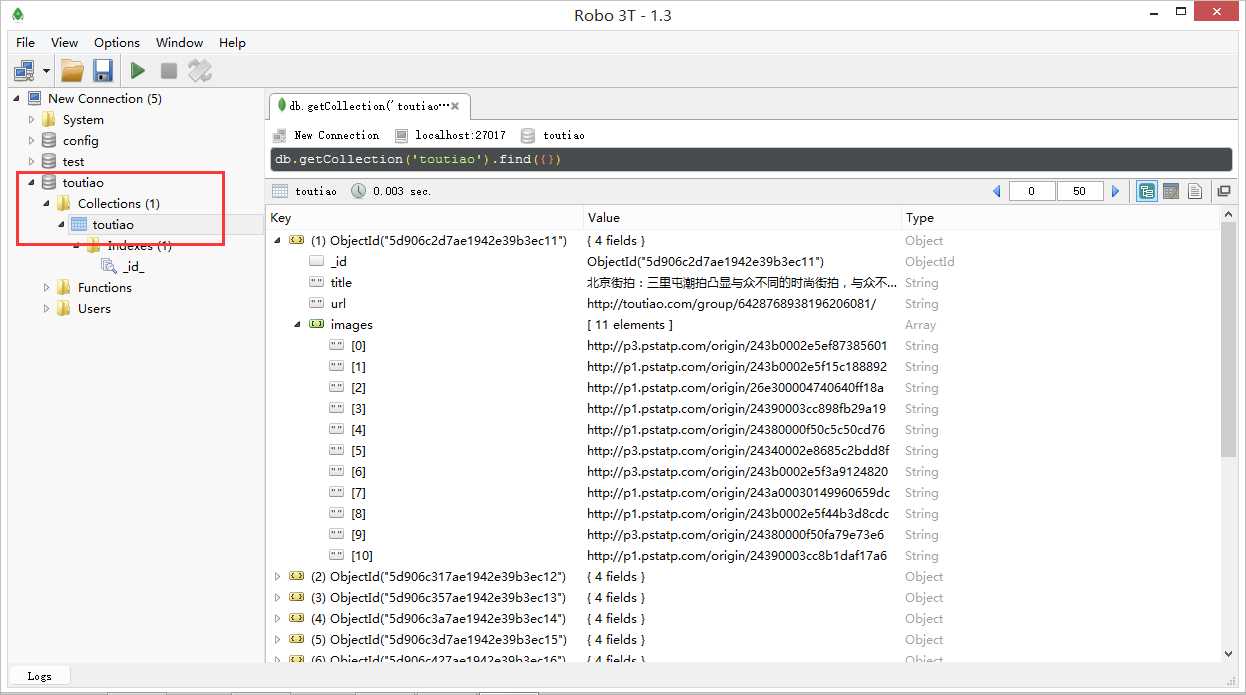Expand the config database
The image size is (1246, 695).
(31, 140)
